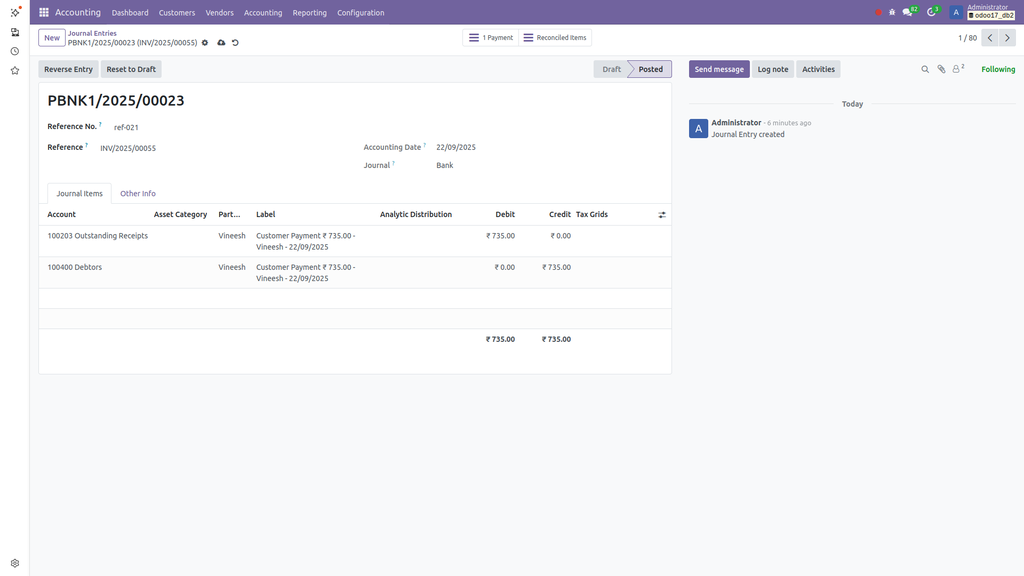The image size is (1024, 576).
Task: Click the paperclip attachments icon
Action: pos(941,69)
